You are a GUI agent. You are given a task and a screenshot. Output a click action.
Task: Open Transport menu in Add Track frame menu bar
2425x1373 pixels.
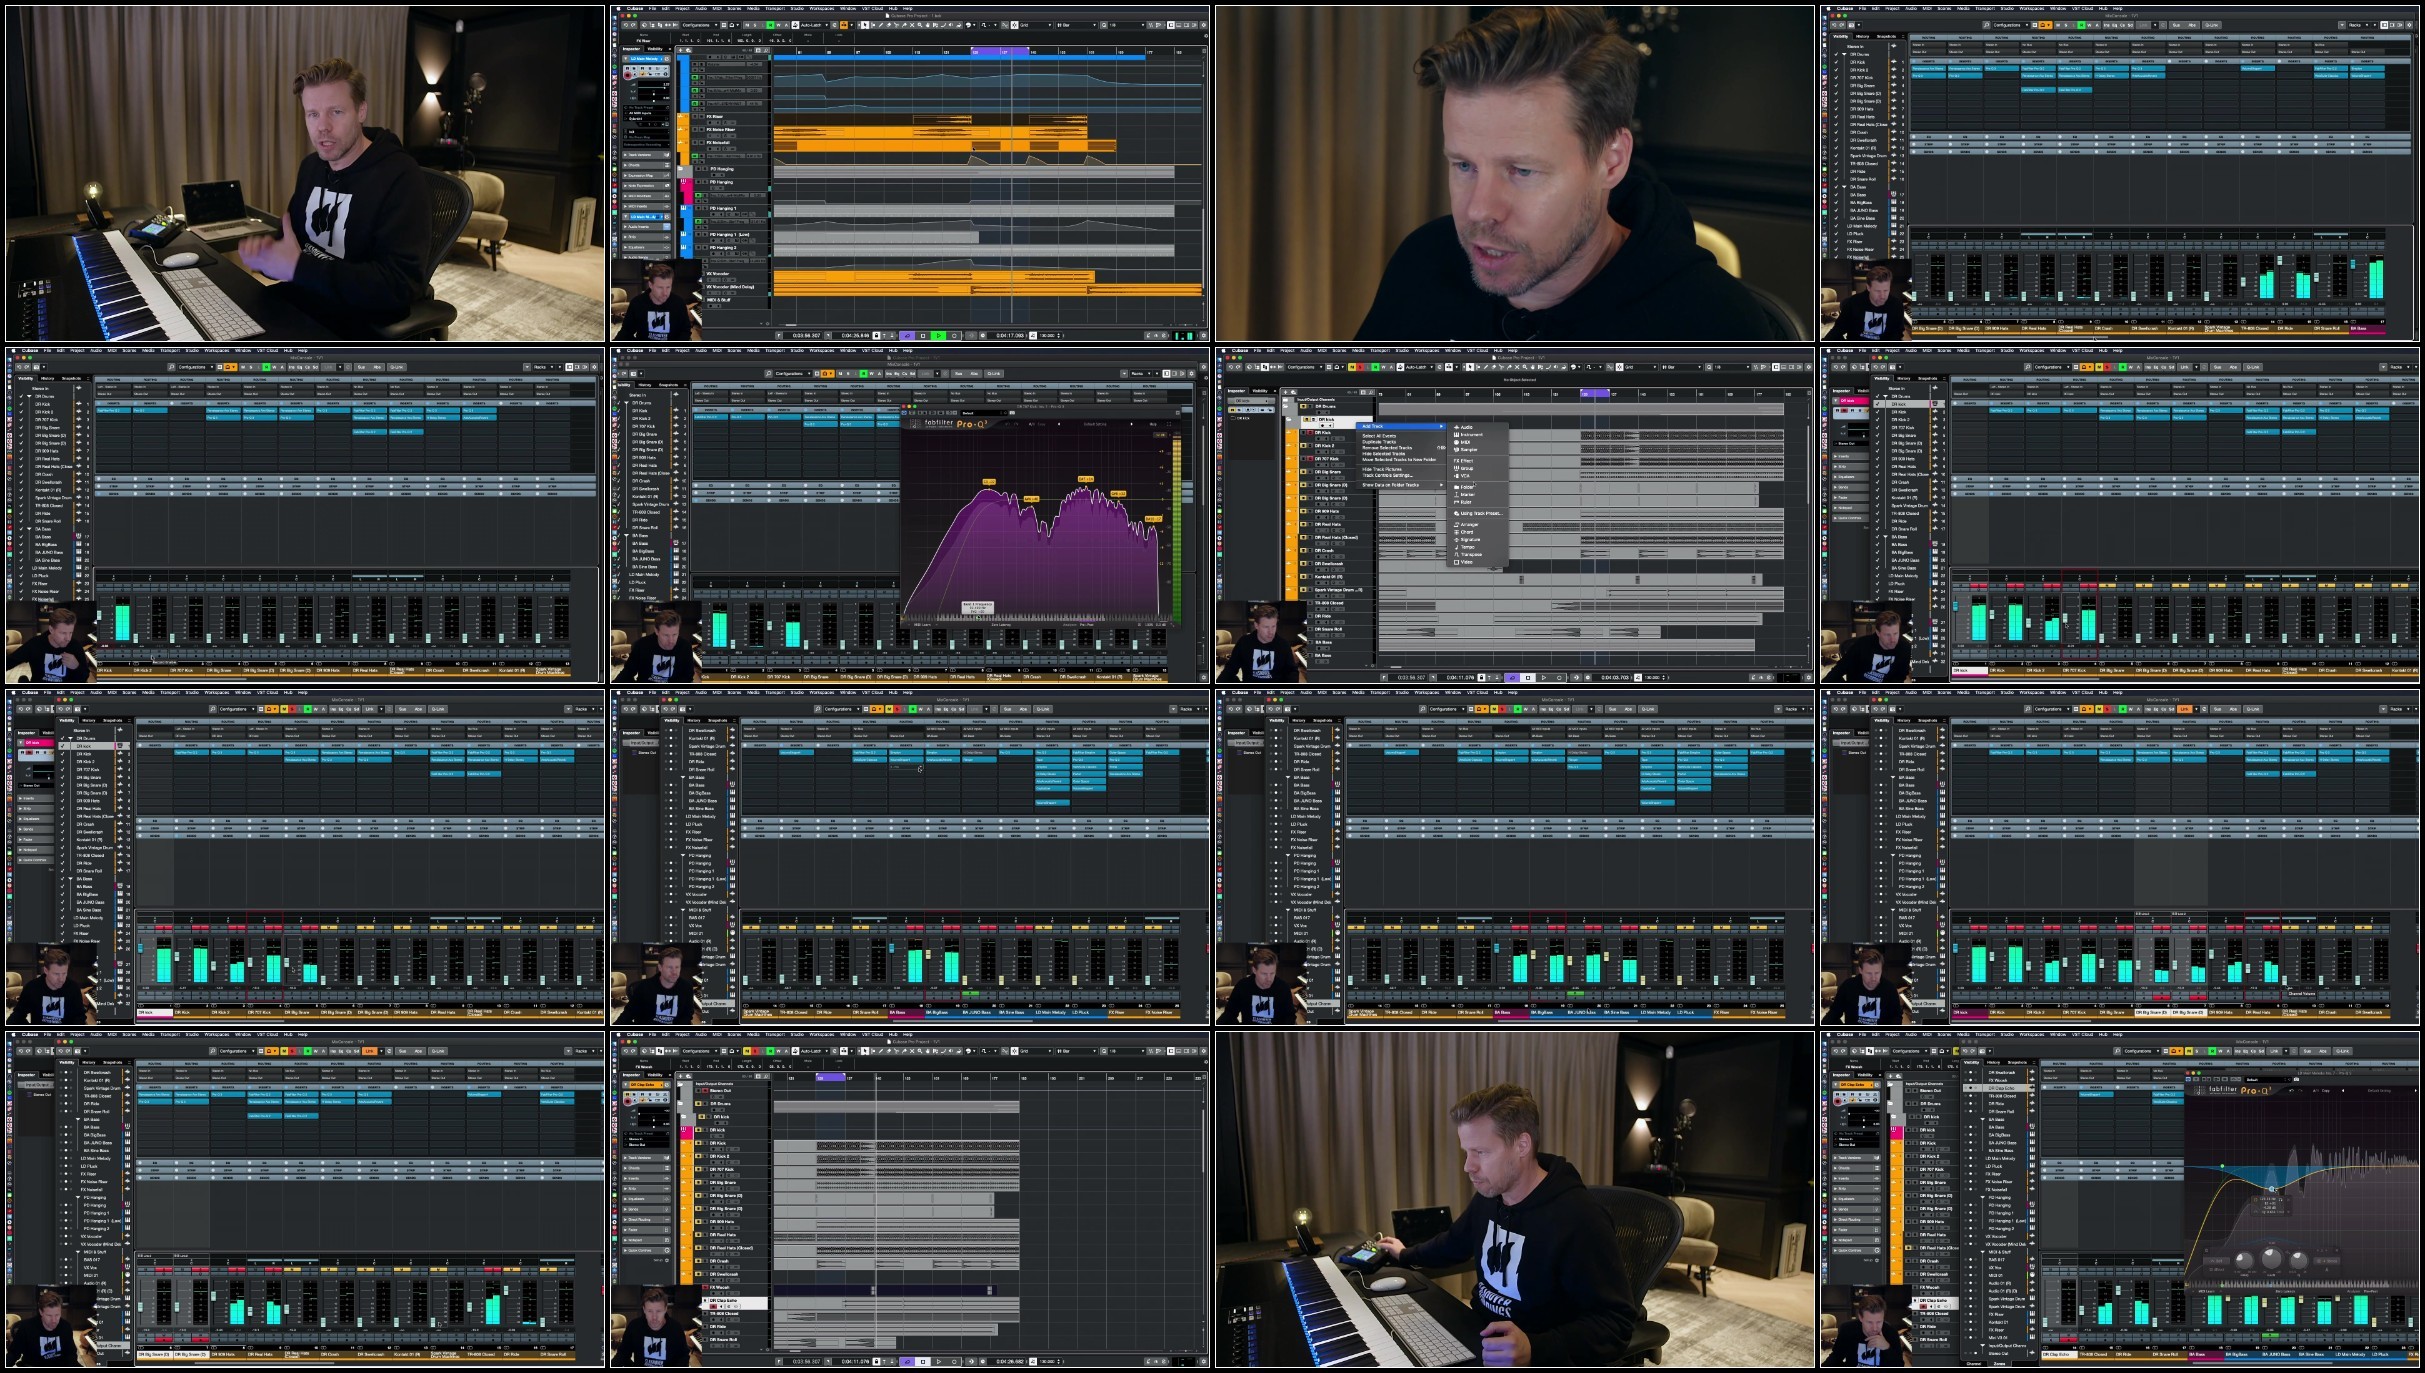point(1380,350)
